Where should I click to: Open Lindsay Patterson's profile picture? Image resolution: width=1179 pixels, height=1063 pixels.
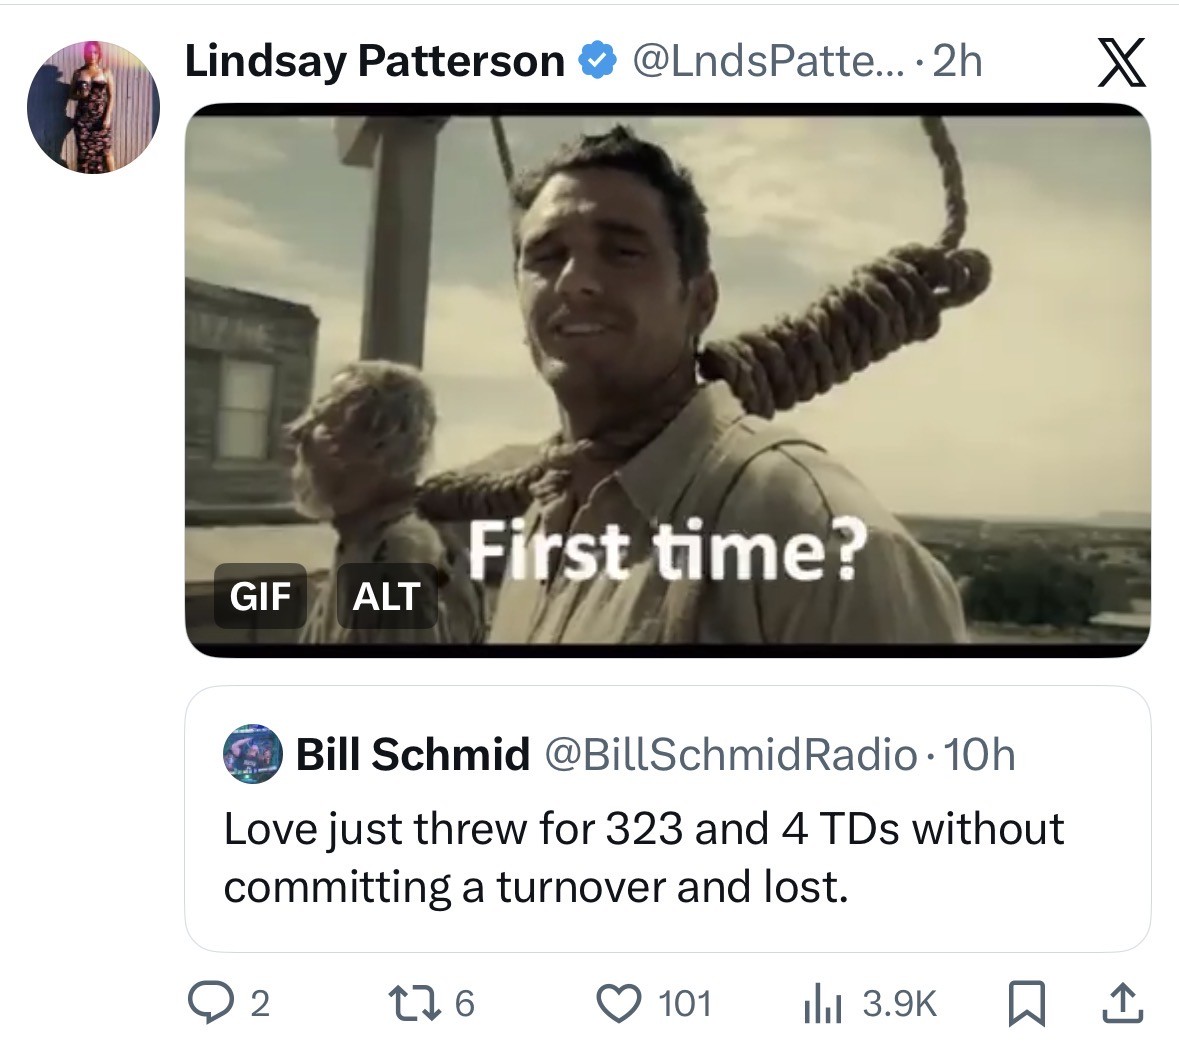[x=92, y=107]
